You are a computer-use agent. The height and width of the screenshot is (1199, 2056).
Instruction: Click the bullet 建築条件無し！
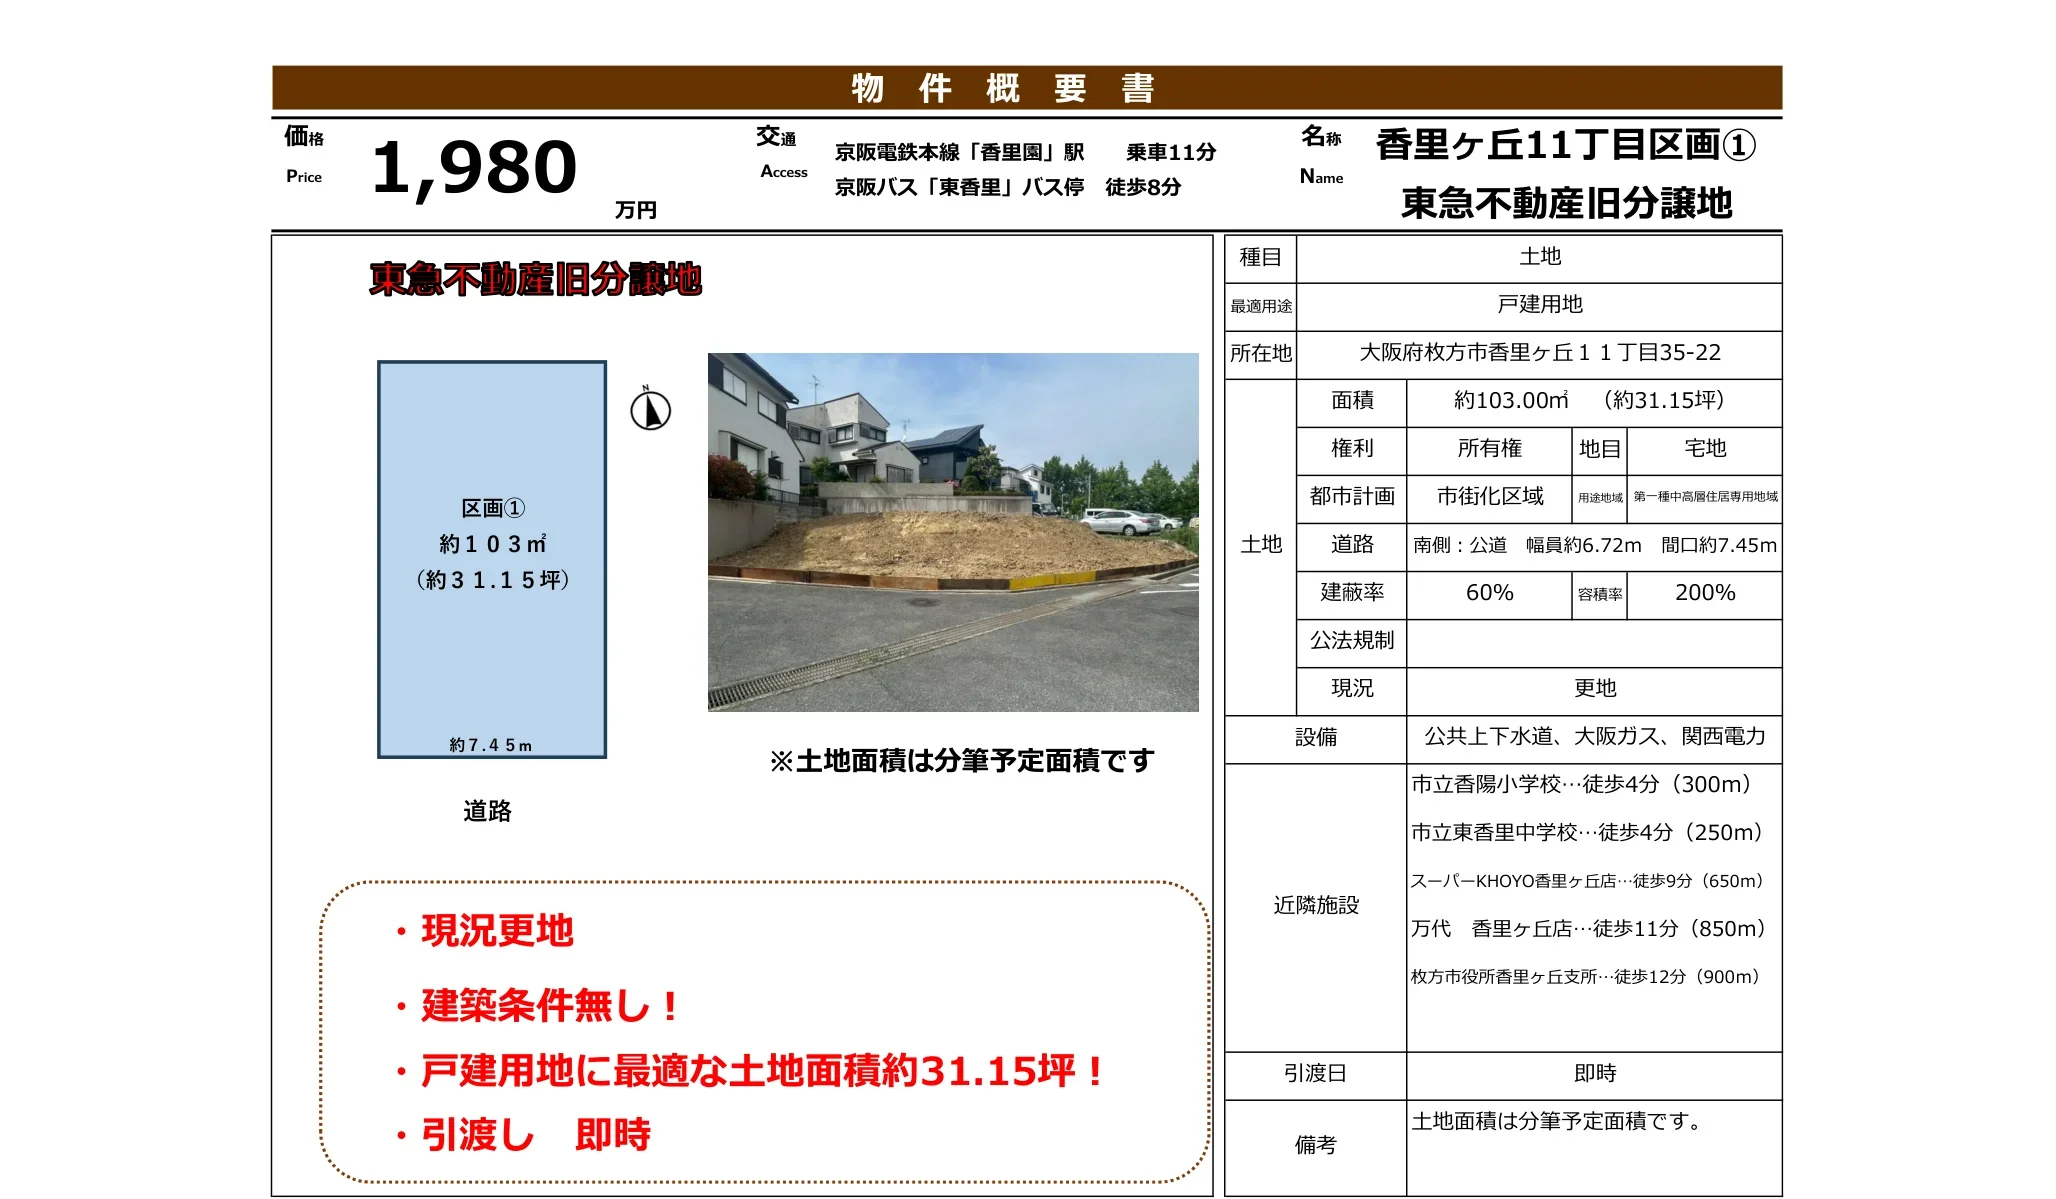[x=538, y=1005]
